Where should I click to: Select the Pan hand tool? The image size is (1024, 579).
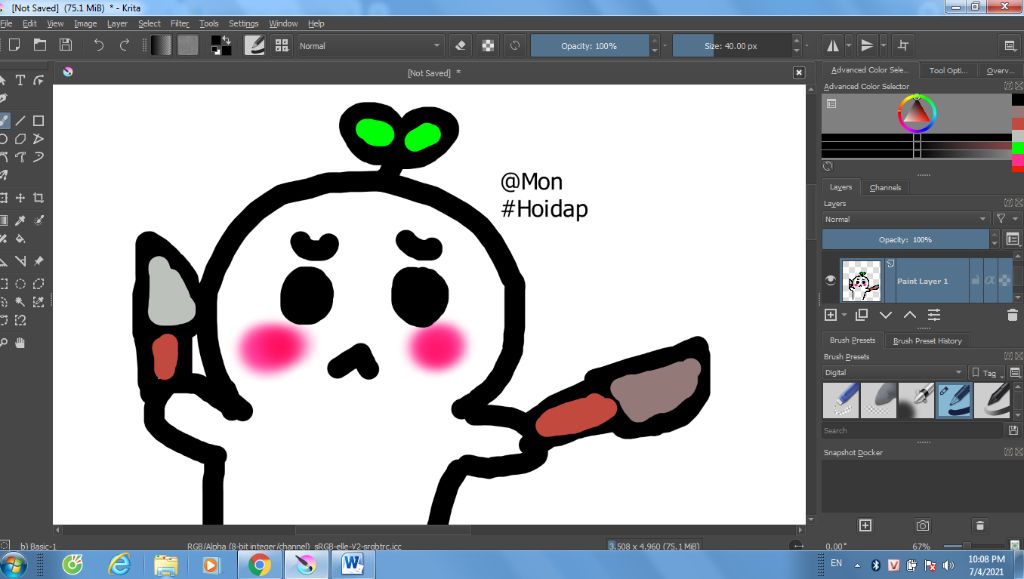pos(20,343)
